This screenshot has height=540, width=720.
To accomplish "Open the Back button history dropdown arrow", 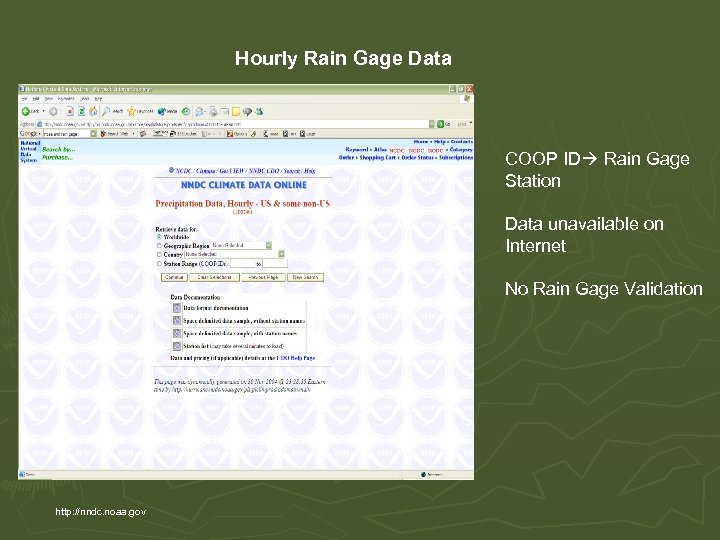I will click(44, 111).
